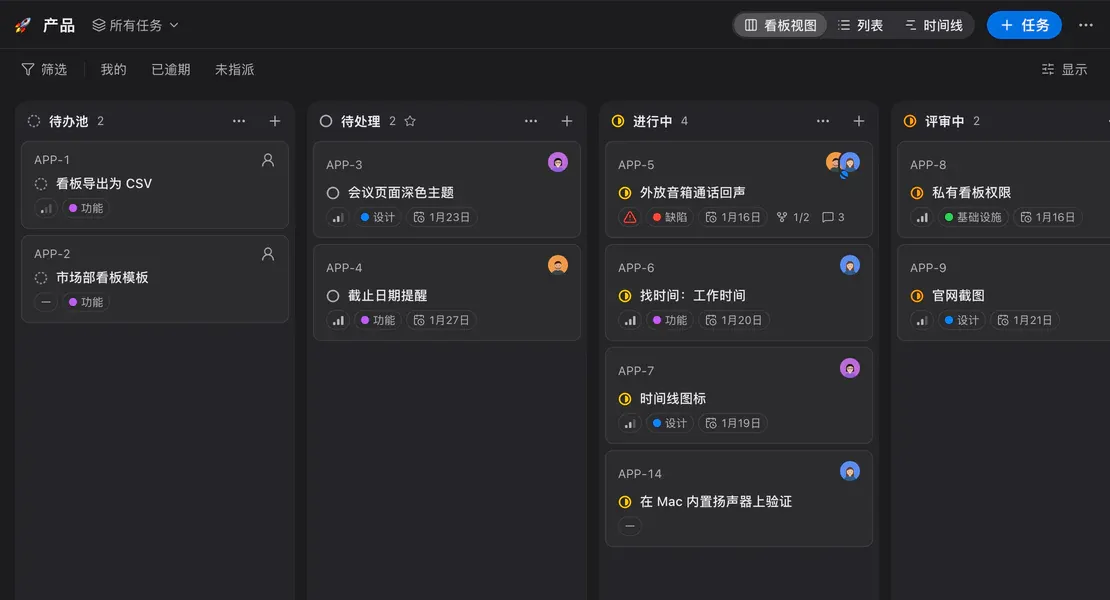Open the top-right more options menu
This screenshot has height=600, width=1110.
point(1085,25)
